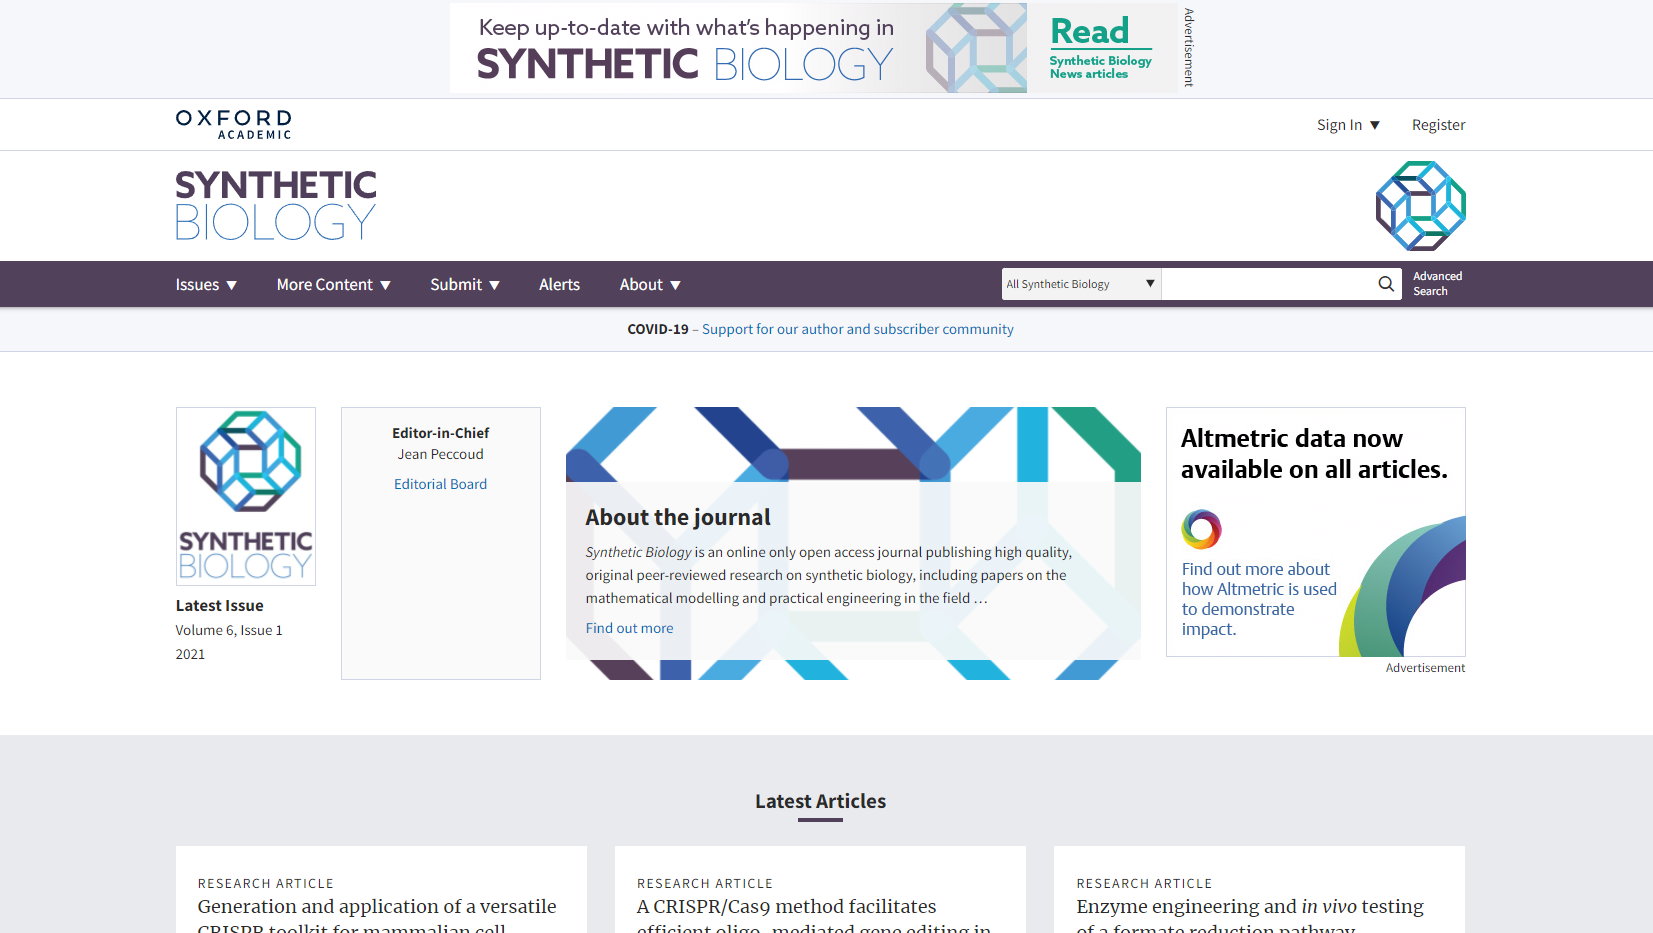Open Volume 6, Issue 1 link
Image resolution: width=1653 pixels, height=933 pixels.
tap(229, 630)
